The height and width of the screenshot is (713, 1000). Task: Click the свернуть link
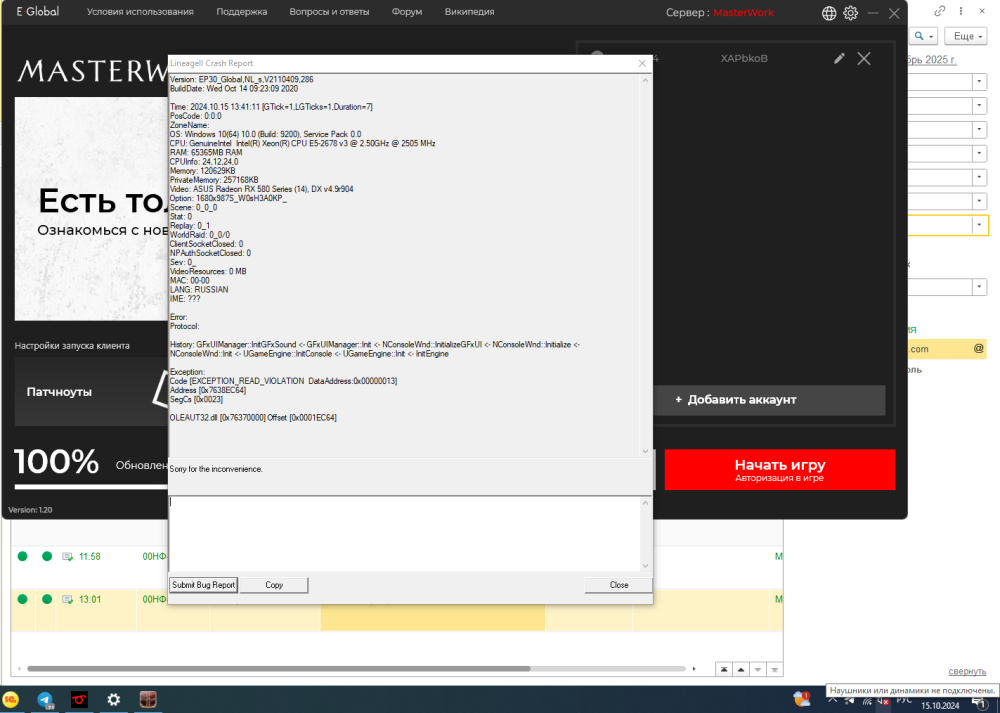[x=967, y=671]
